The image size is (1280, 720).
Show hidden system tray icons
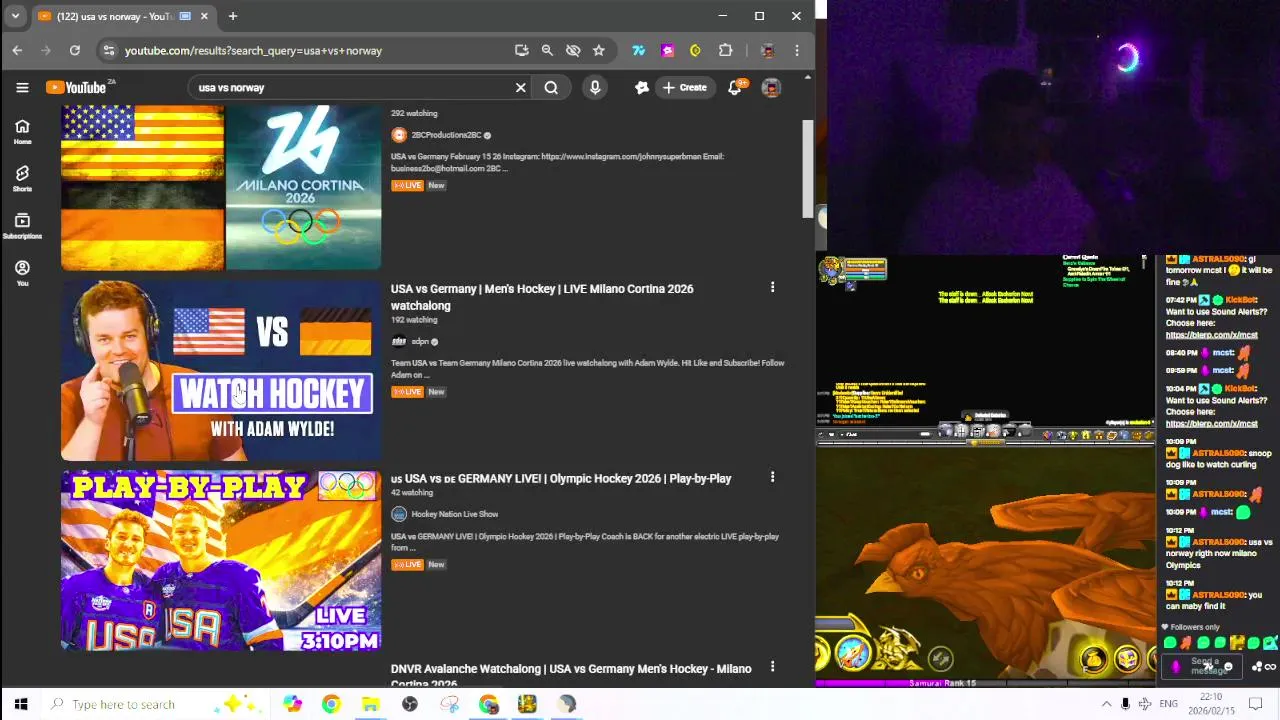[x=1106, y=704]
